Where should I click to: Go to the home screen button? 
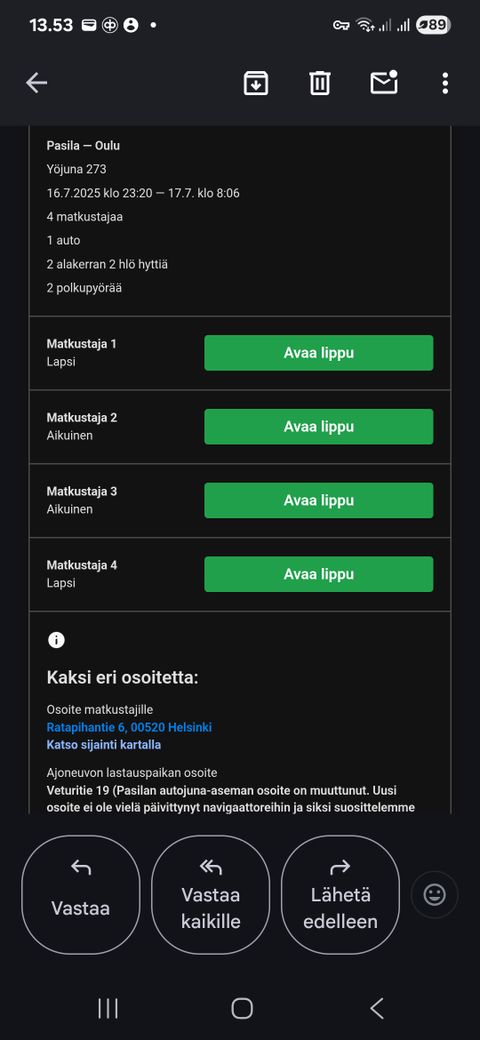coord(242,1008)
